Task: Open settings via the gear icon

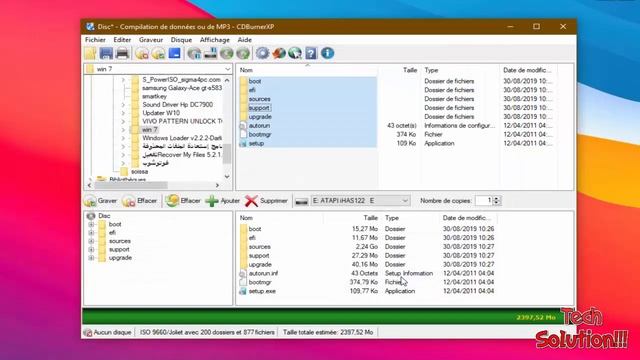Action: [262, 53]
